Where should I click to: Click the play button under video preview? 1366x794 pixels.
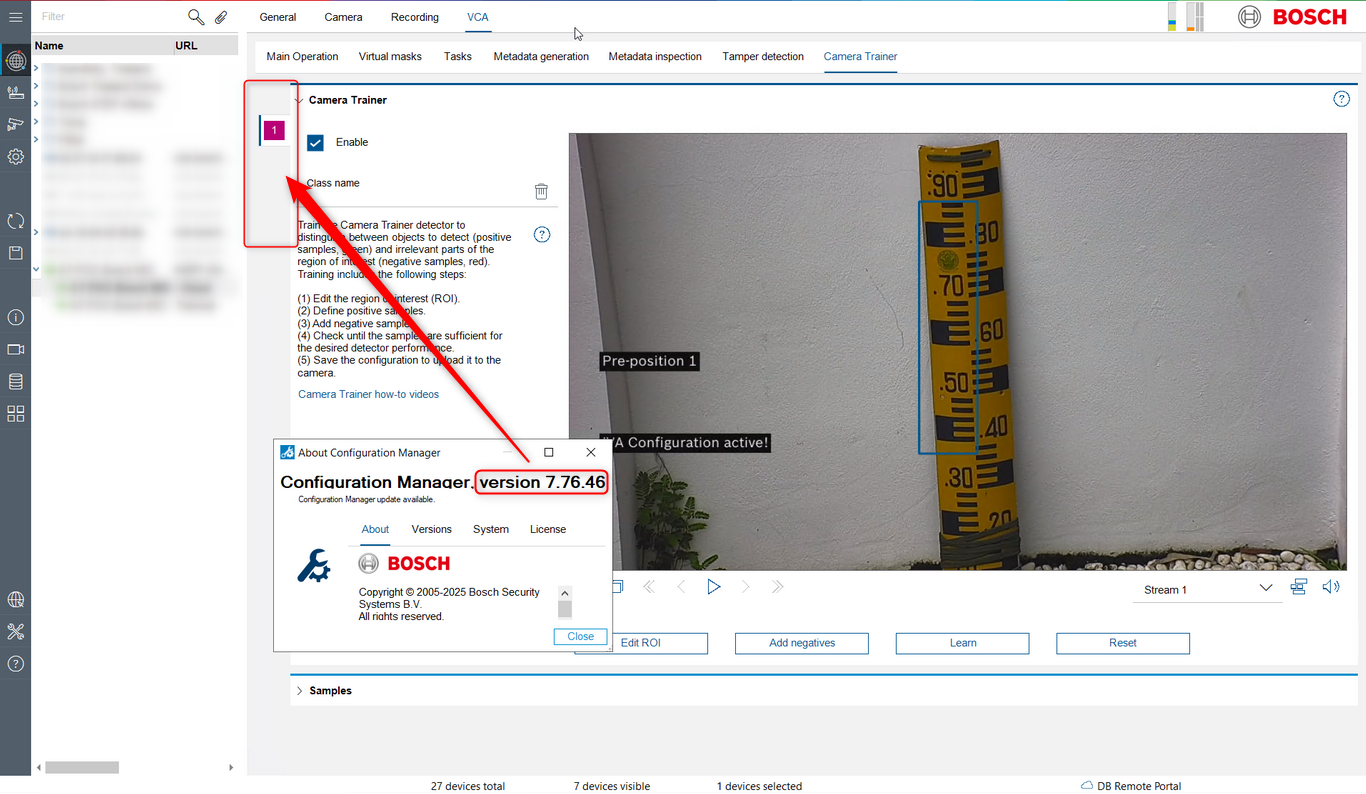tap(713, 587)
